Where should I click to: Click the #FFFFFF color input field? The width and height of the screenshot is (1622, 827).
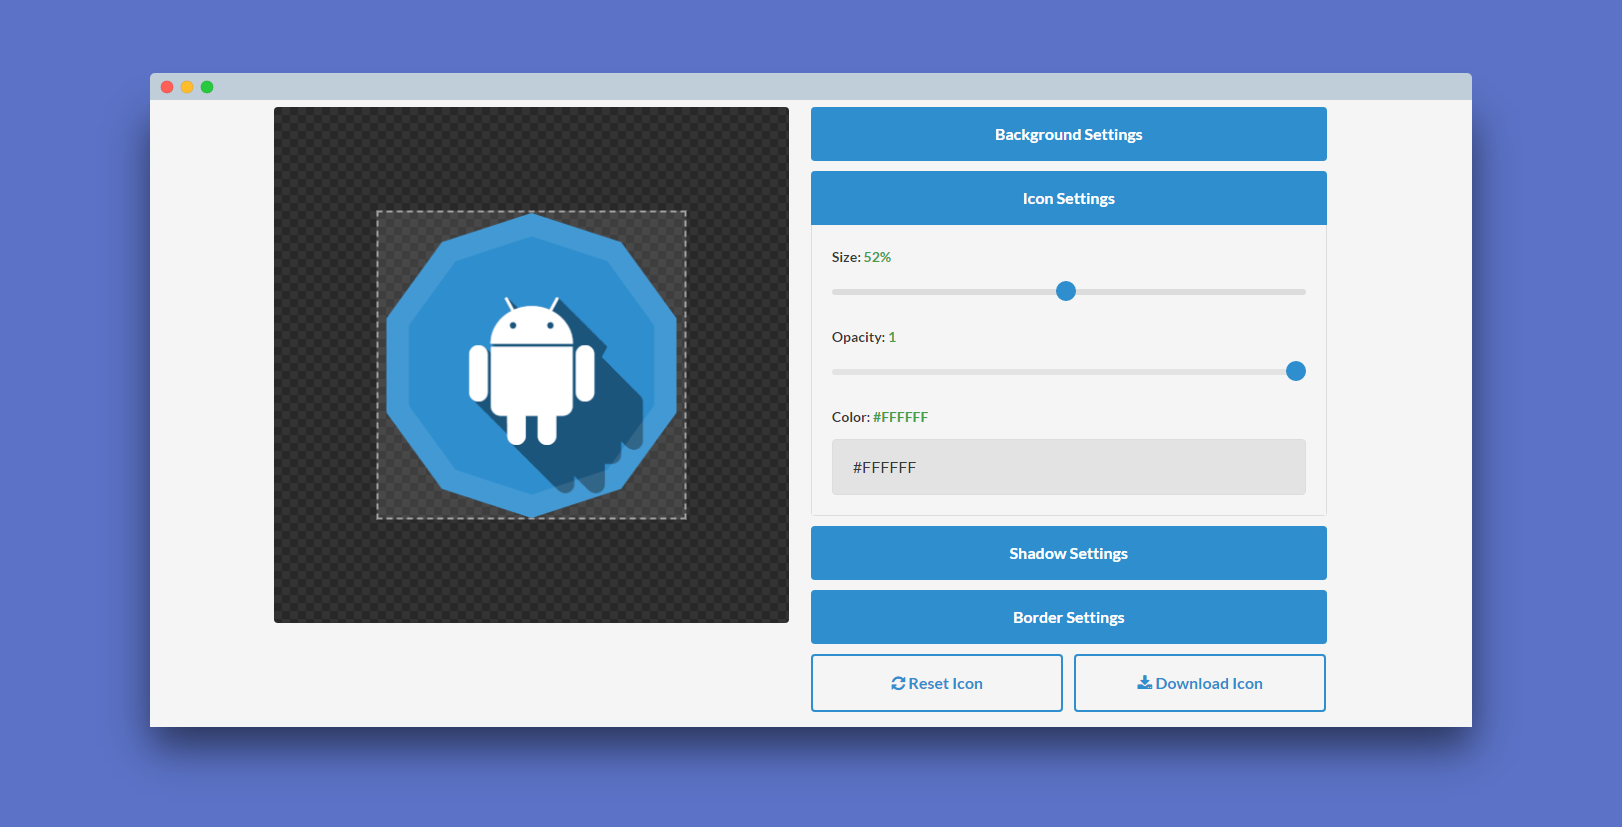point(1068,467)
